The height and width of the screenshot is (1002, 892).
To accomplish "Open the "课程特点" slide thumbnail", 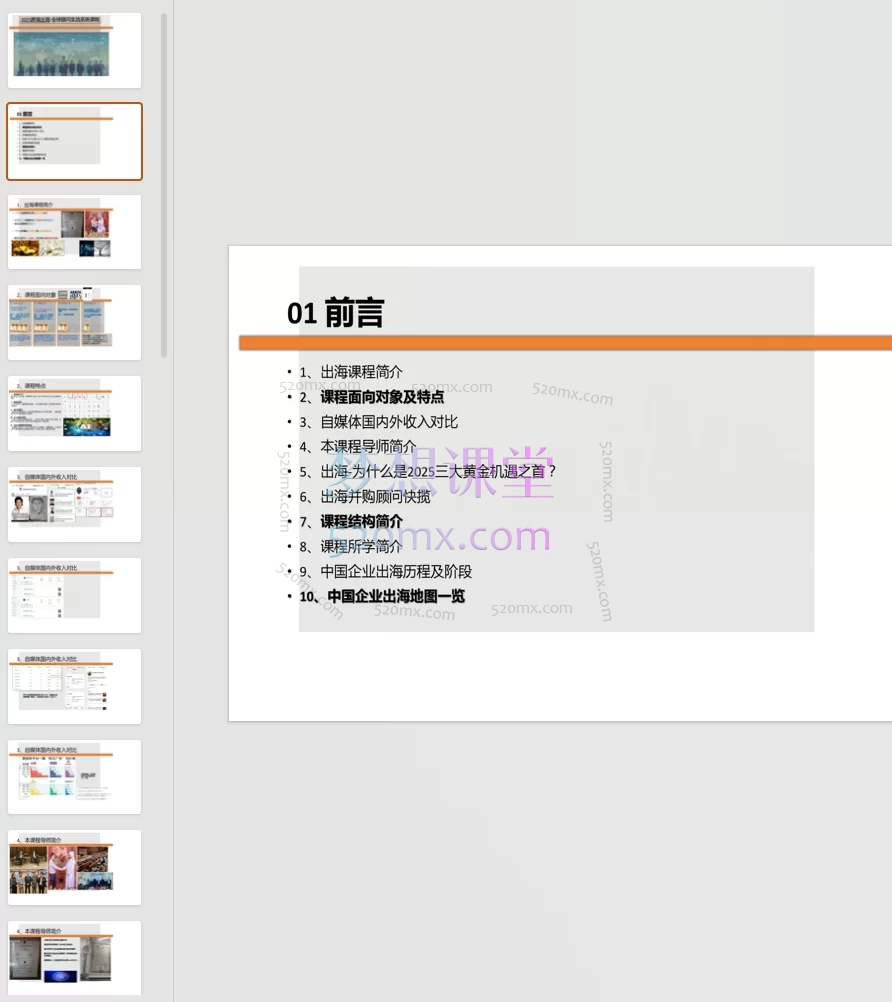I will click(74, 412).
